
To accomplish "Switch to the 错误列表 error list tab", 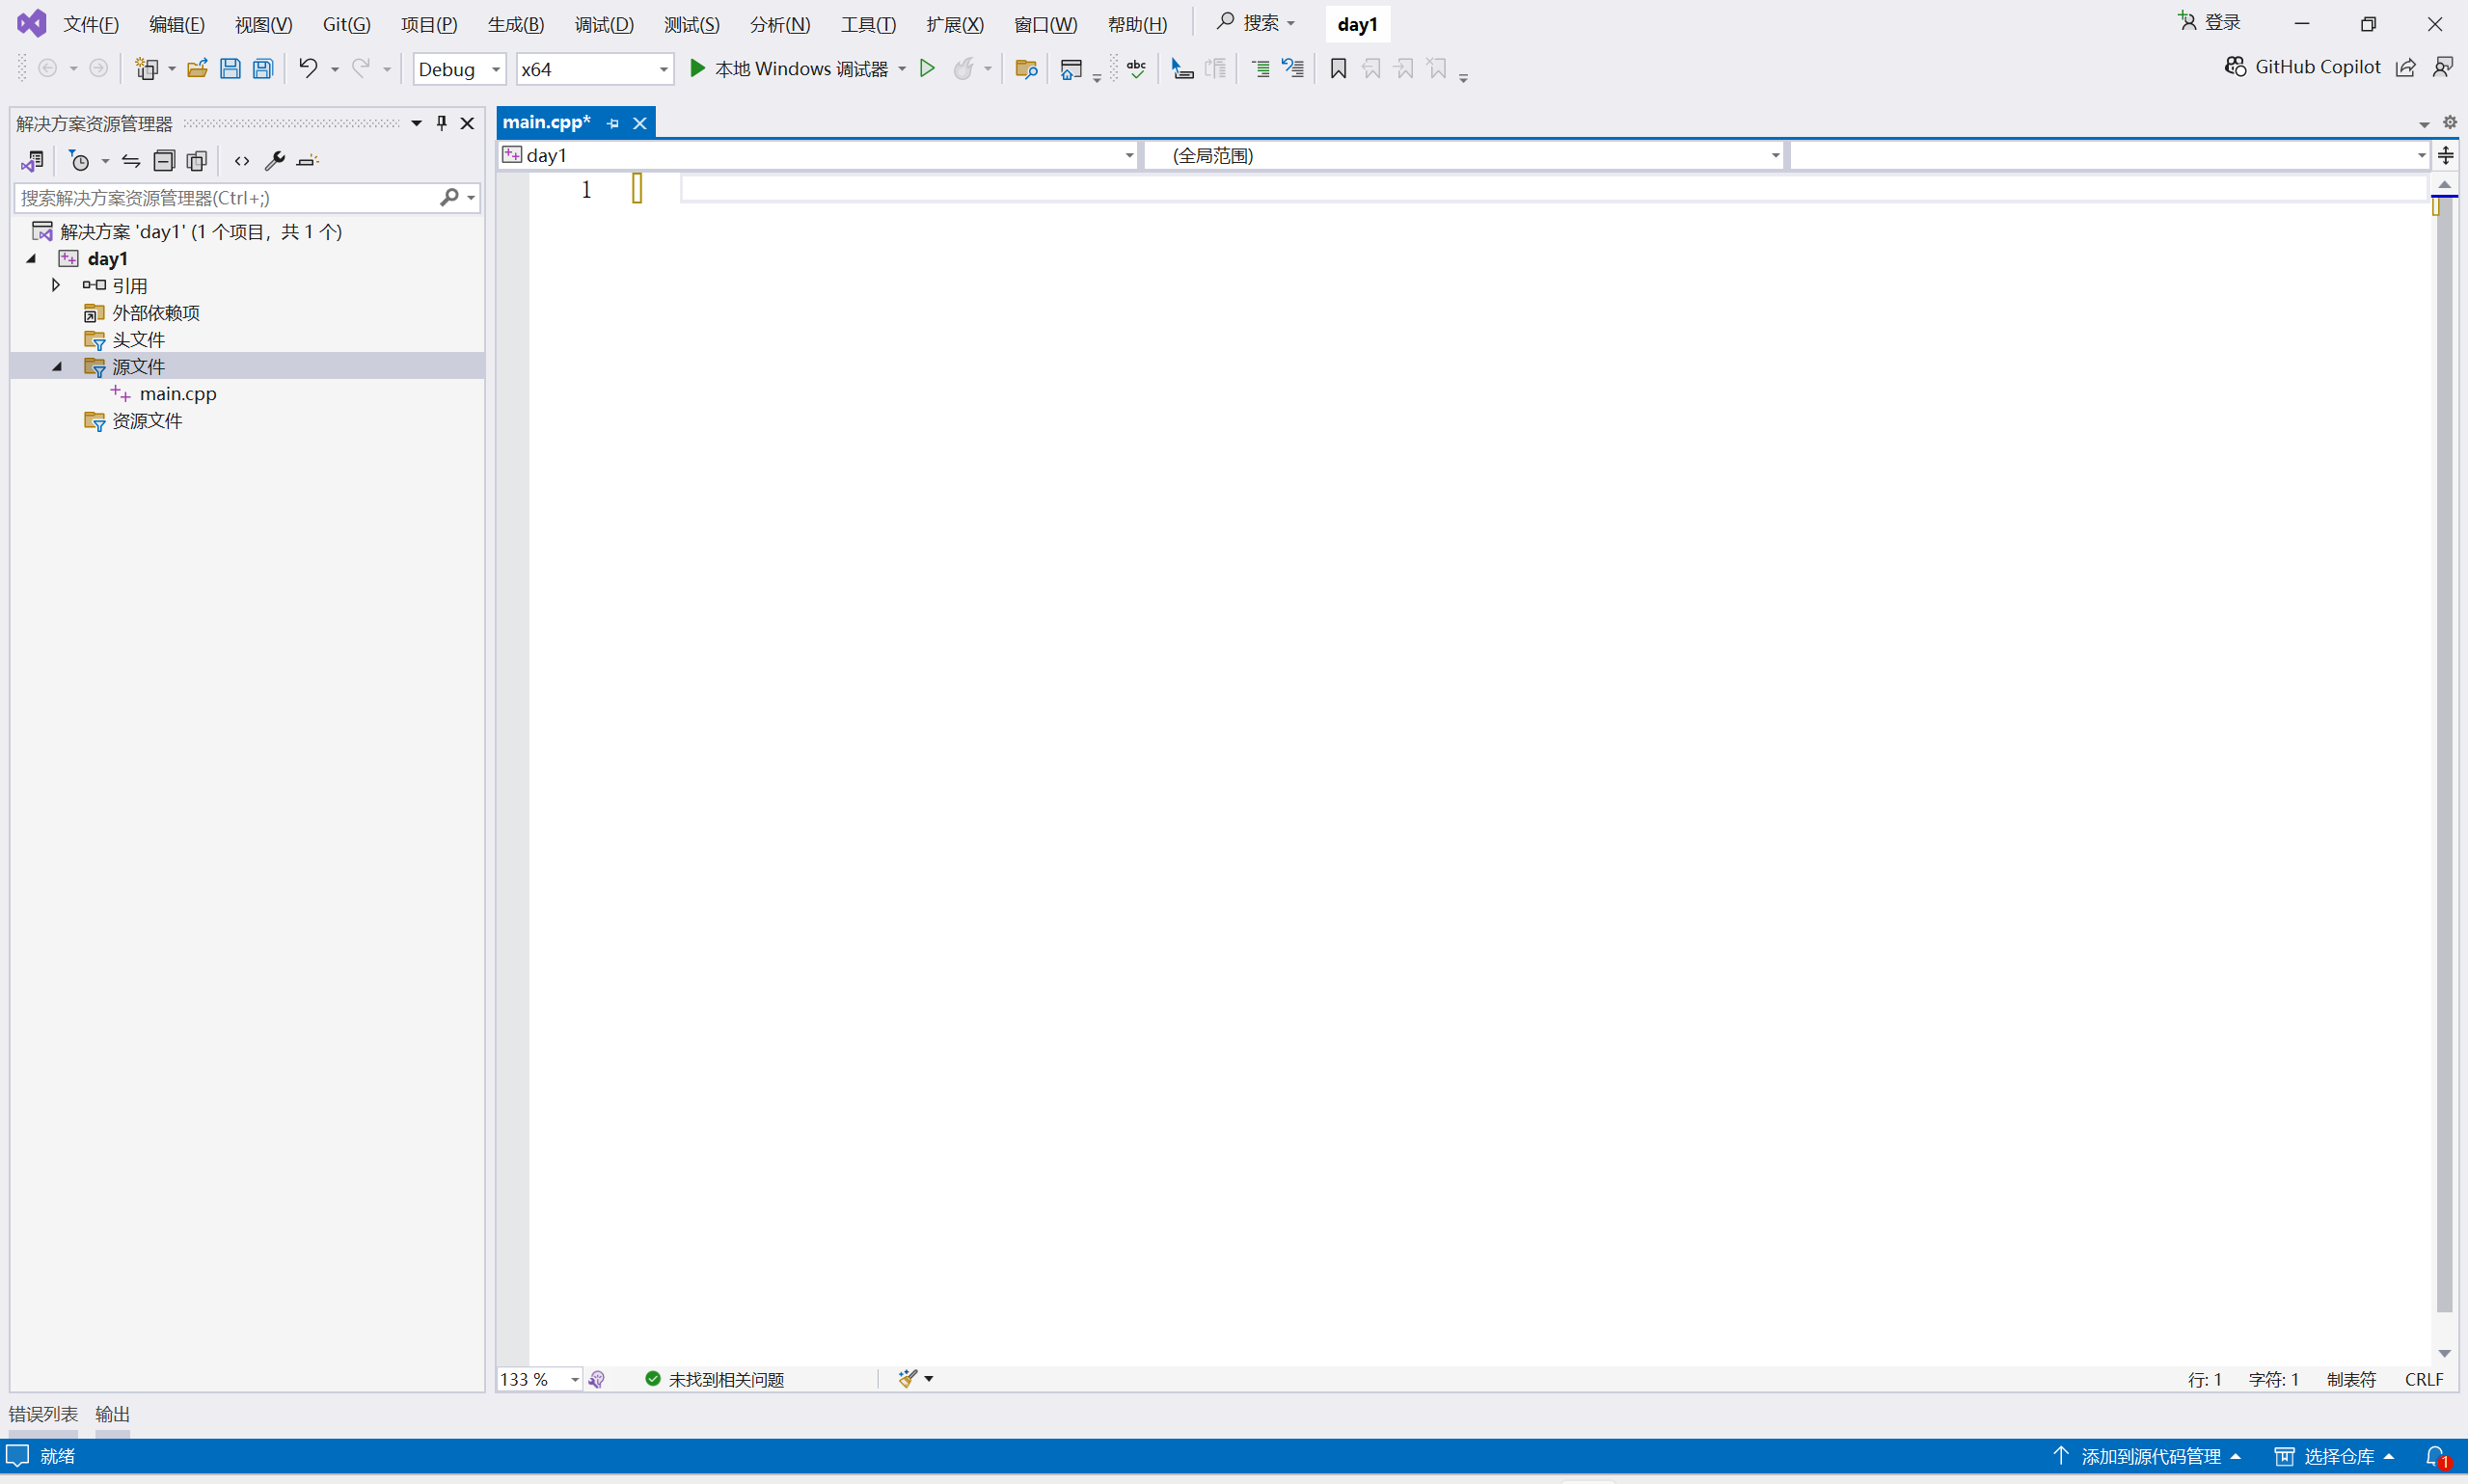I will coord(43,1414).
